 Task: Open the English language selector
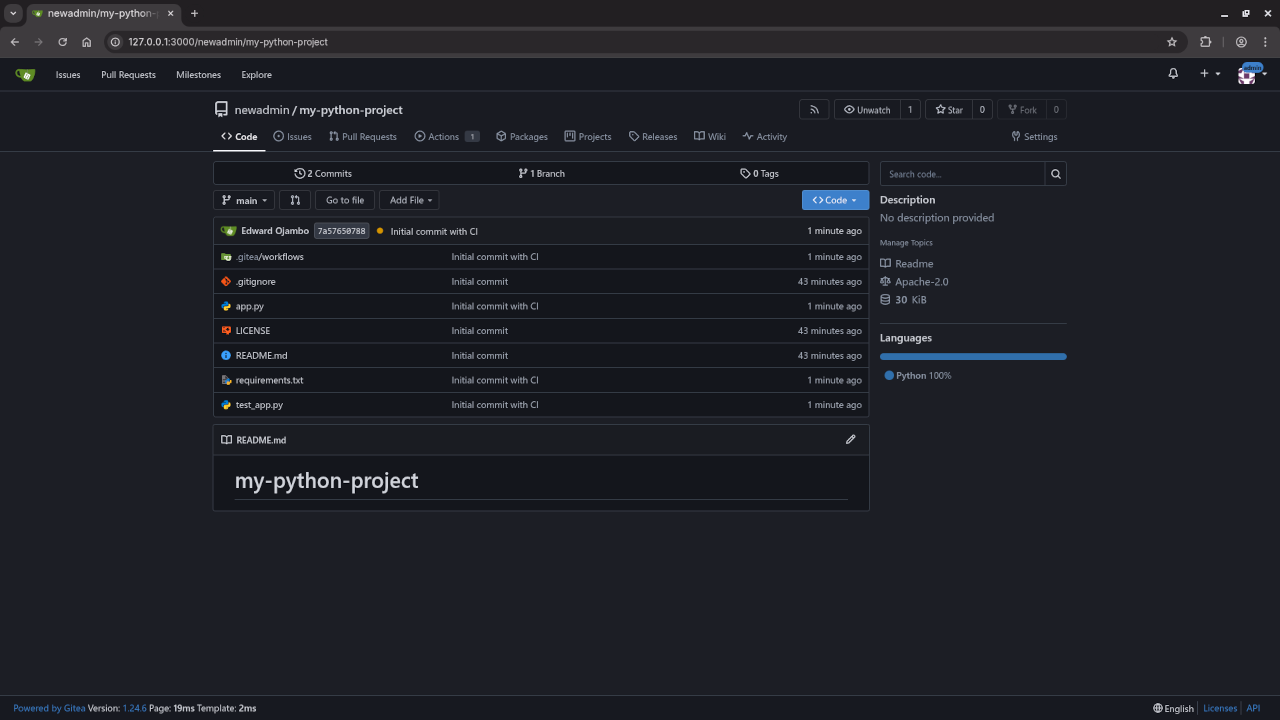pyautogui.click(x=1173, y=708)
